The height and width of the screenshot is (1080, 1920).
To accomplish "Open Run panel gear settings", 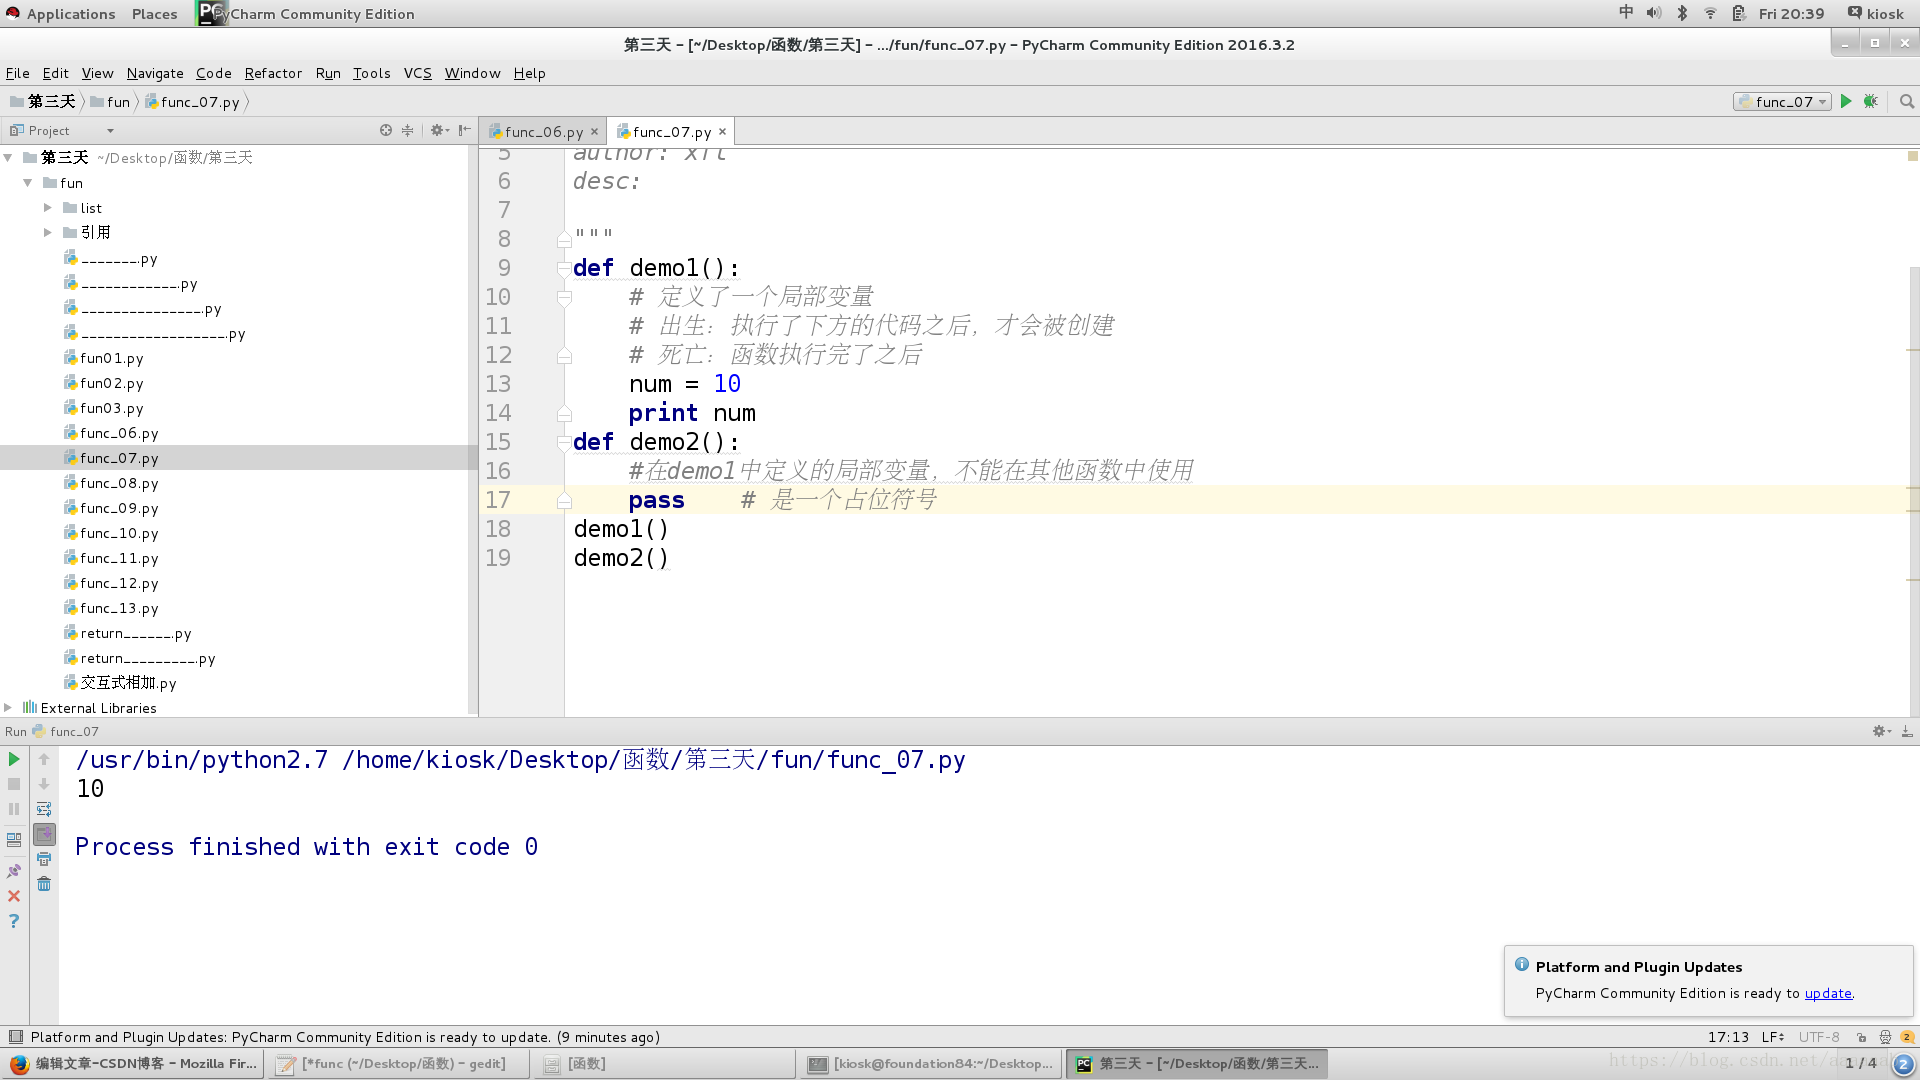I will click(x=1880, y=732).
